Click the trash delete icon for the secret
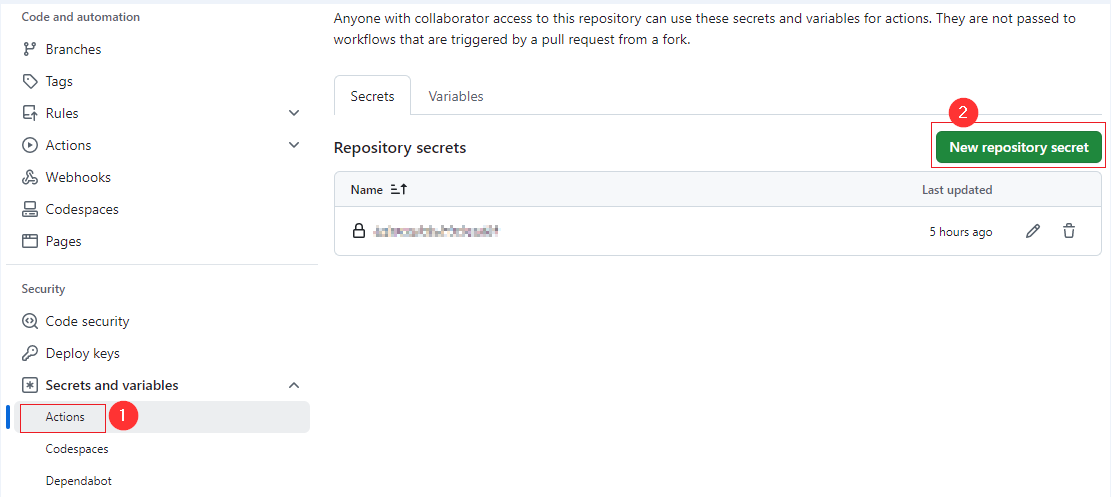Viewport: 1111px width, 497px height. [x=1069, y=231]
